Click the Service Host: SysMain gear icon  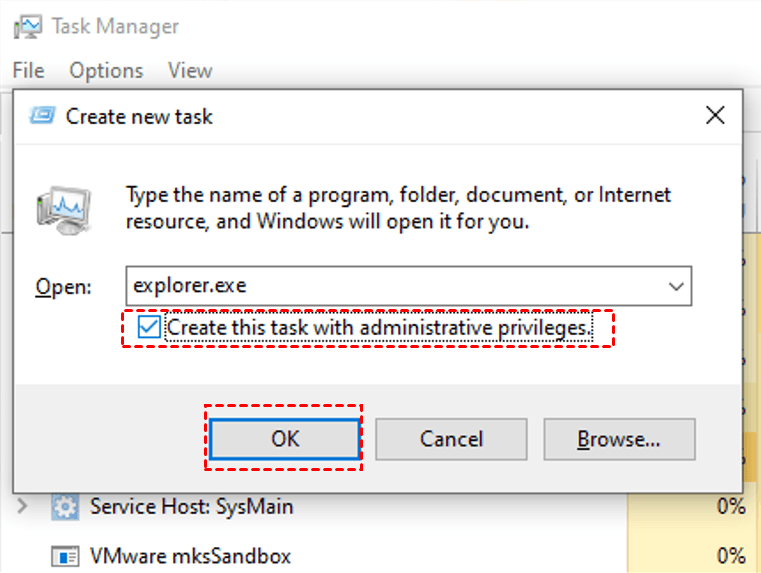[x=65, y=507]
